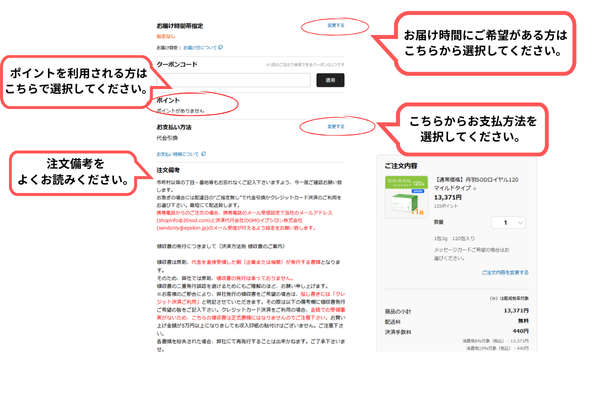The width and height of the screenshot is (600, 400).
Task: Click the ポイントがありません text
Action: [x=179, y=112]
